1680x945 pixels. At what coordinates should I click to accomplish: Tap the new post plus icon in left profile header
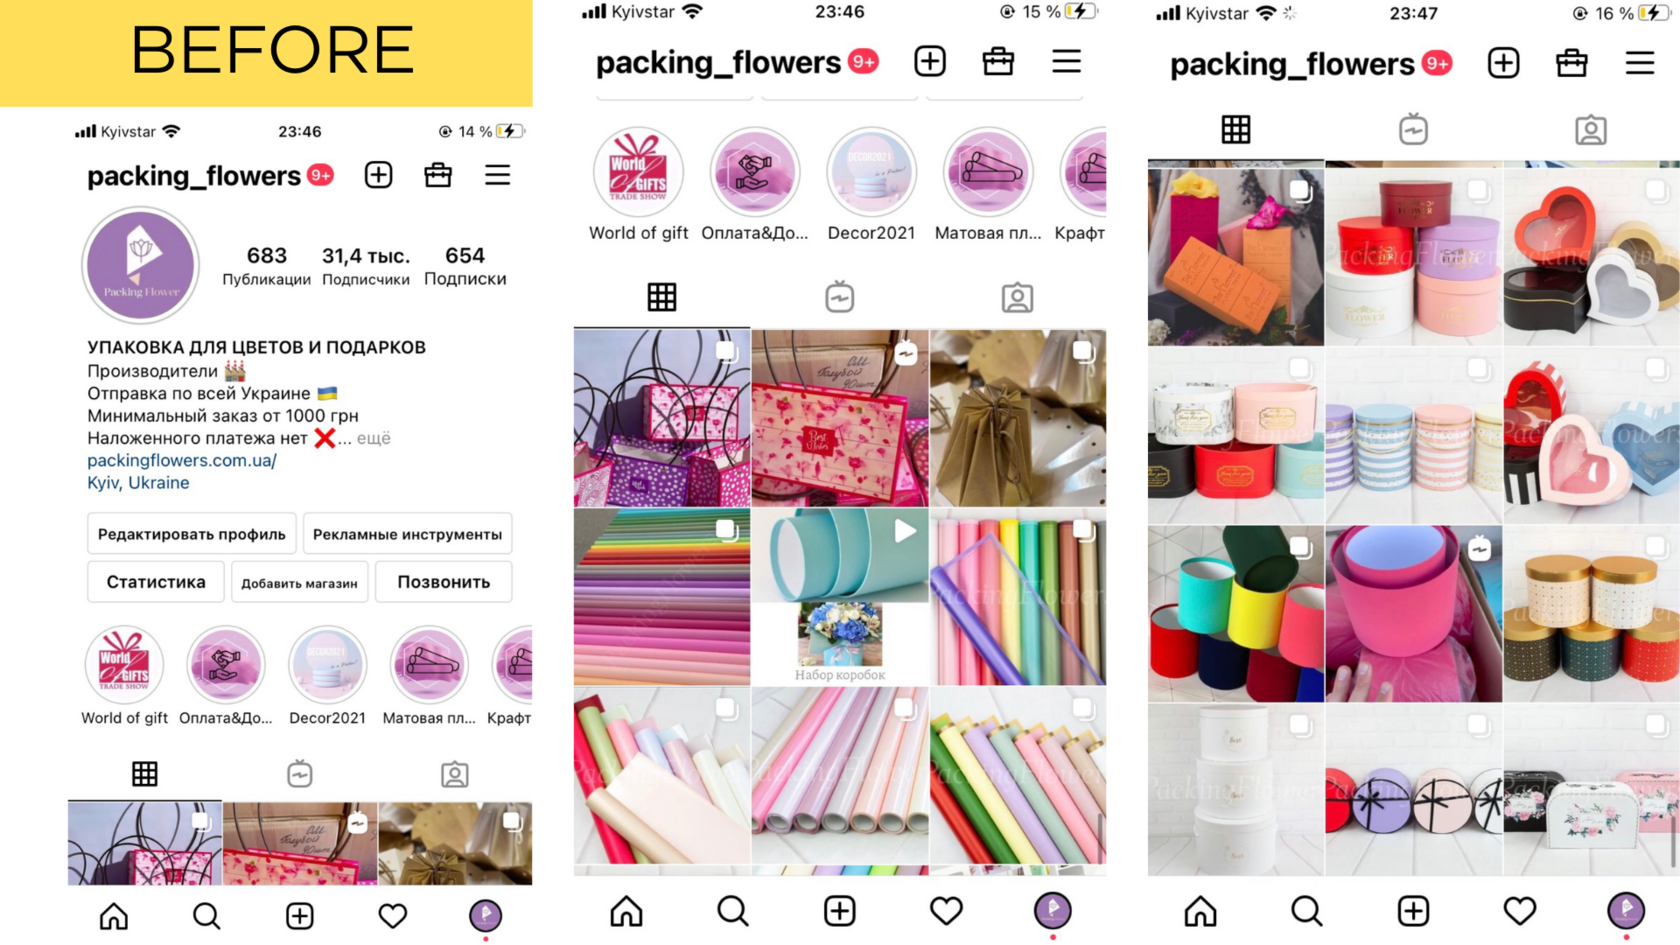point(378,175)
